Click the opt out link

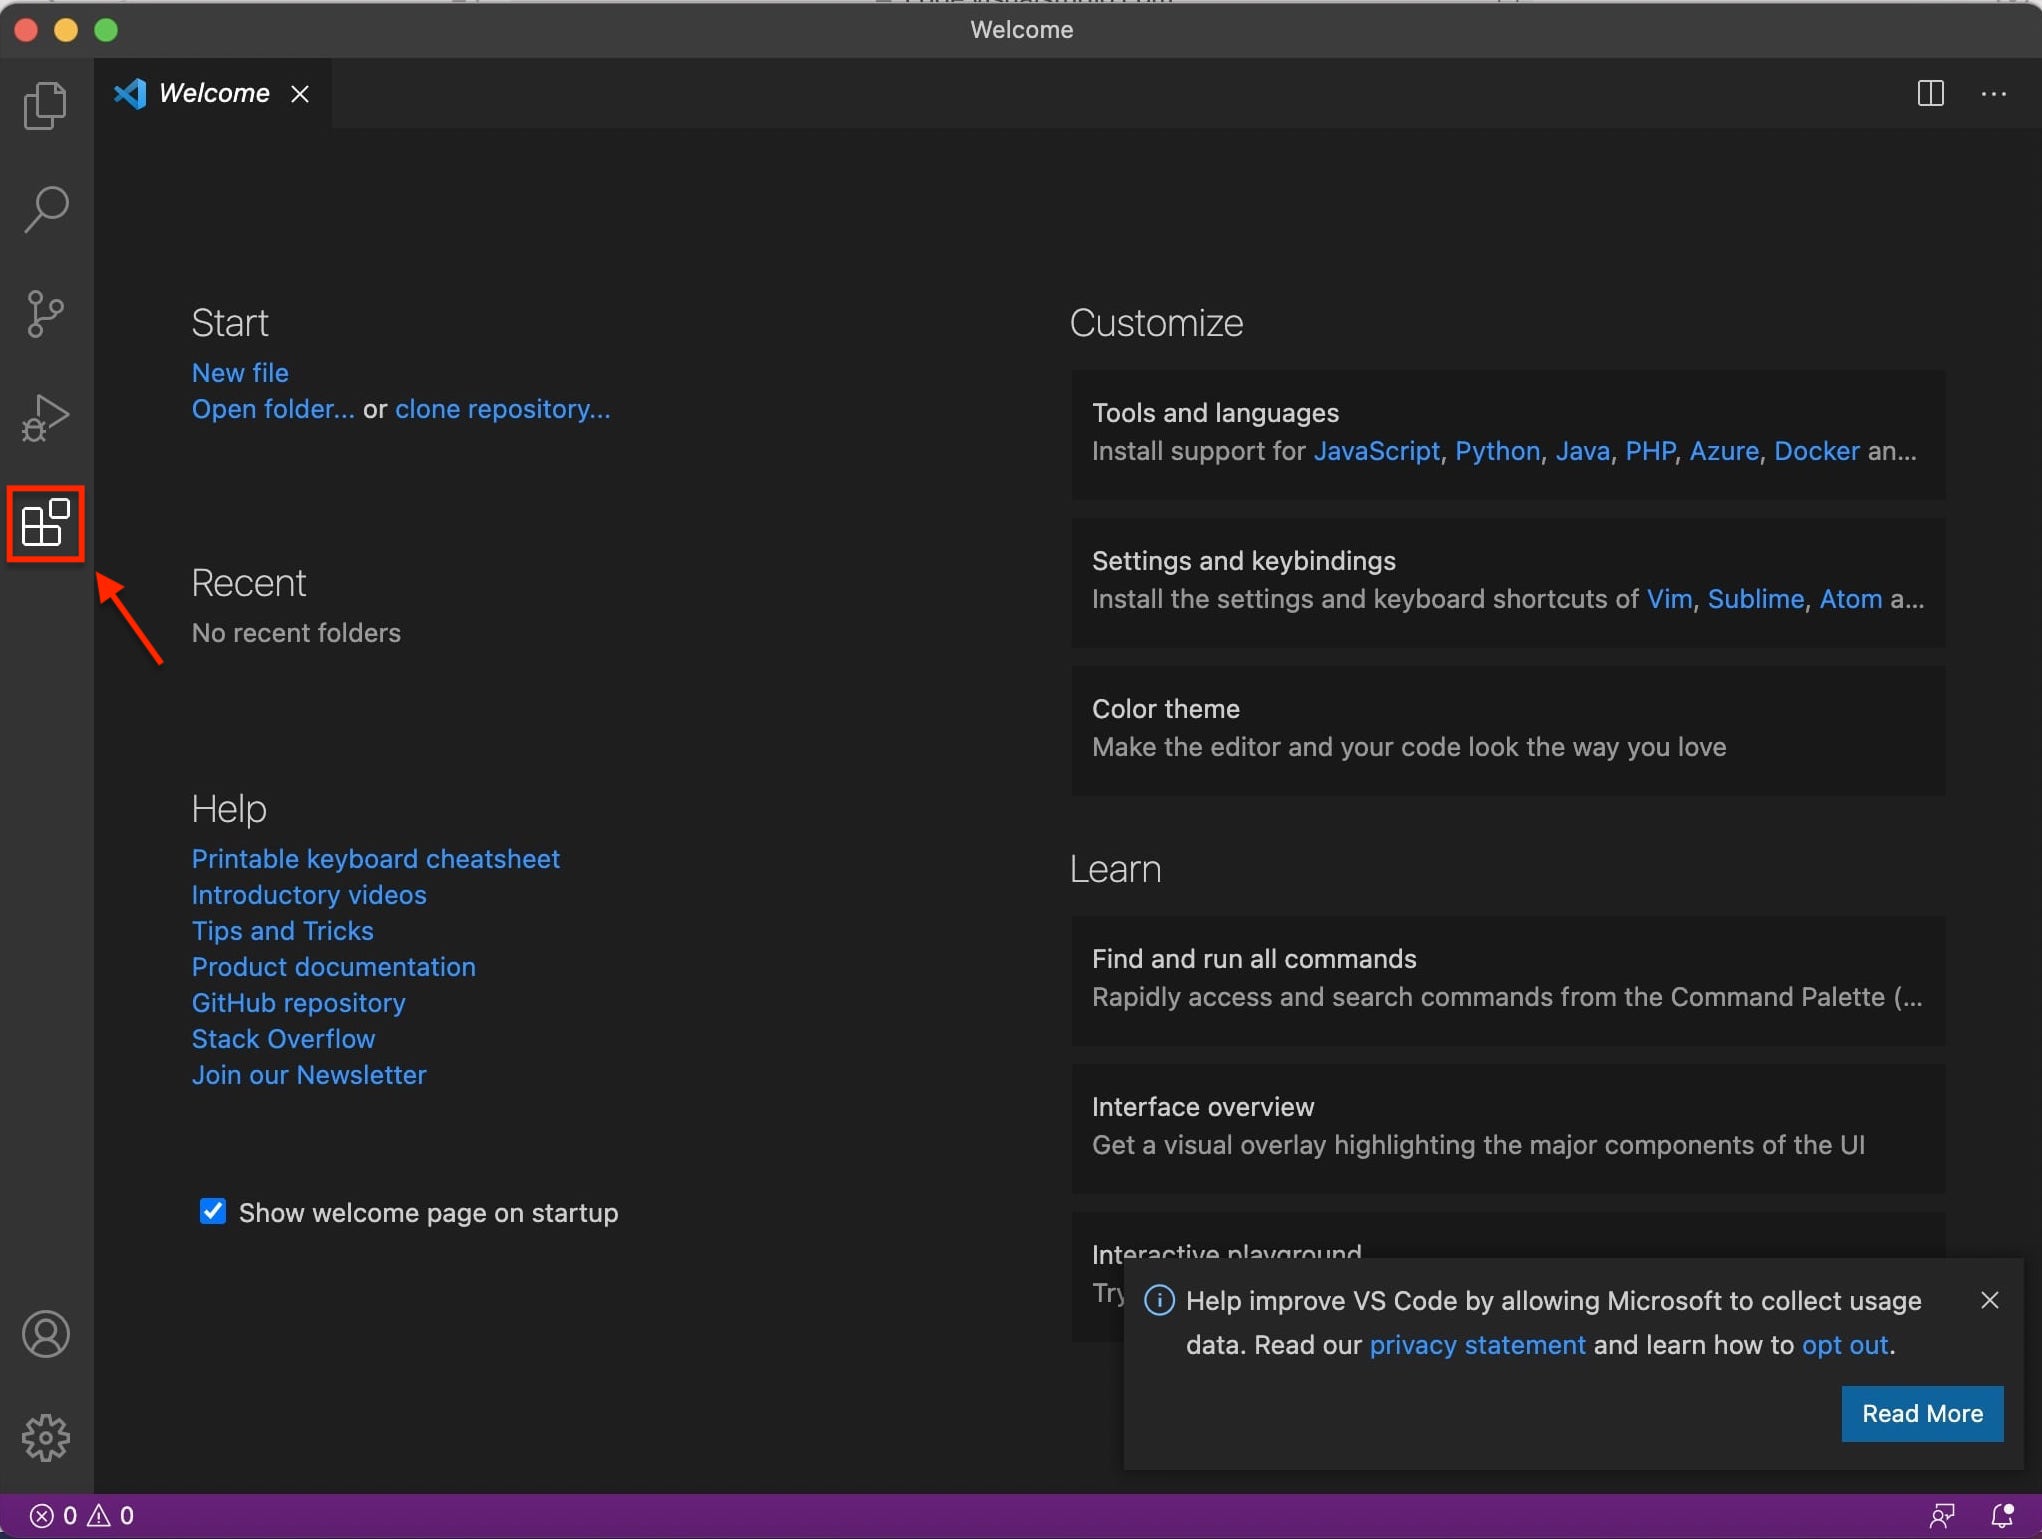coord(1845,1345)
